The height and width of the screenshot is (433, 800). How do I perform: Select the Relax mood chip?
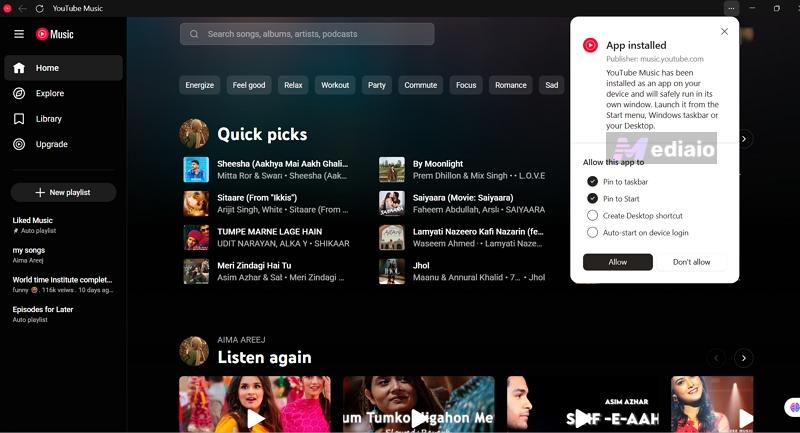pyautogui.click(x=293, y=85)
